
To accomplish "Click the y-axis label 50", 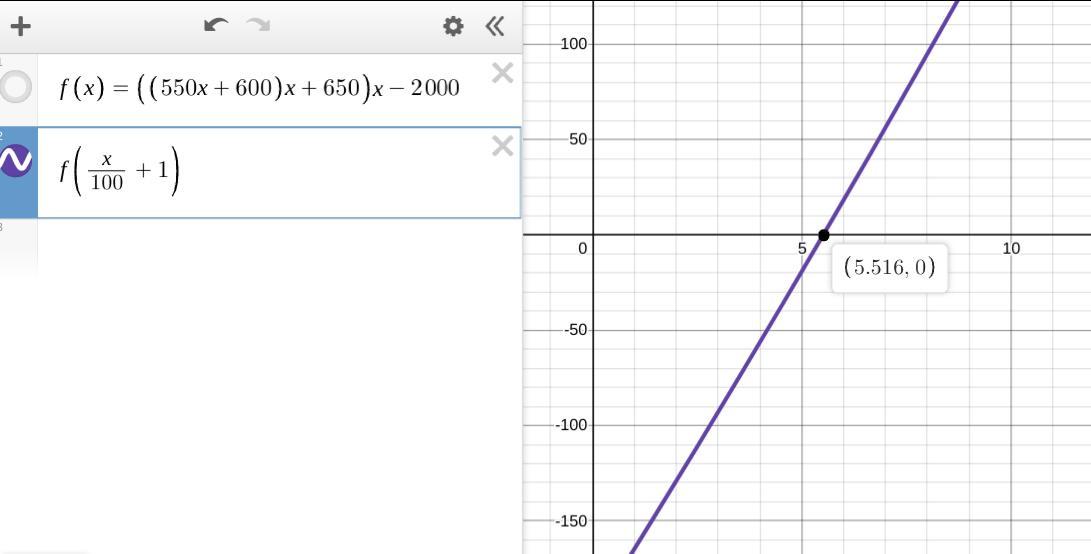I will pos(578,139).
